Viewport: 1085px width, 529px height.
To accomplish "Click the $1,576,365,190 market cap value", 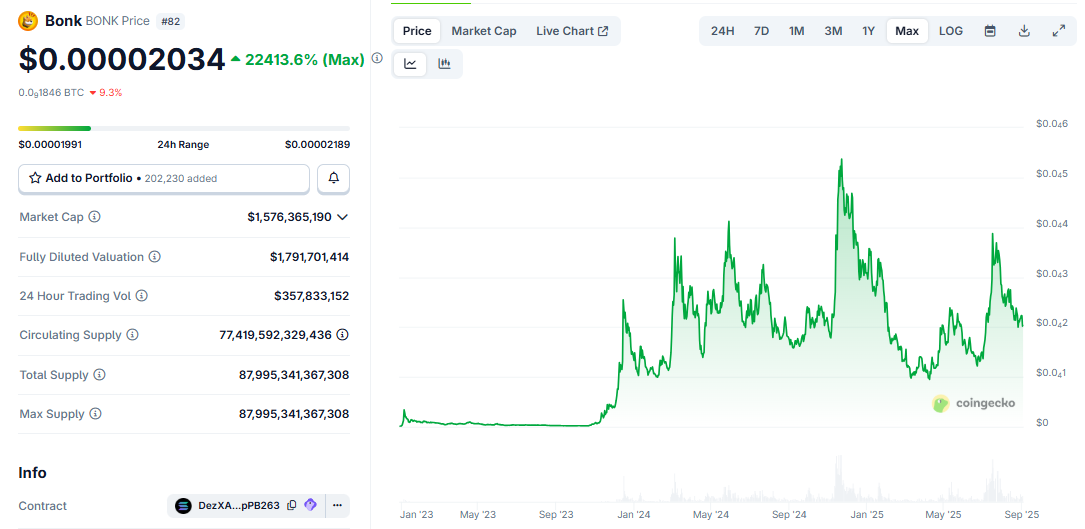I will (x=290, y=217).
